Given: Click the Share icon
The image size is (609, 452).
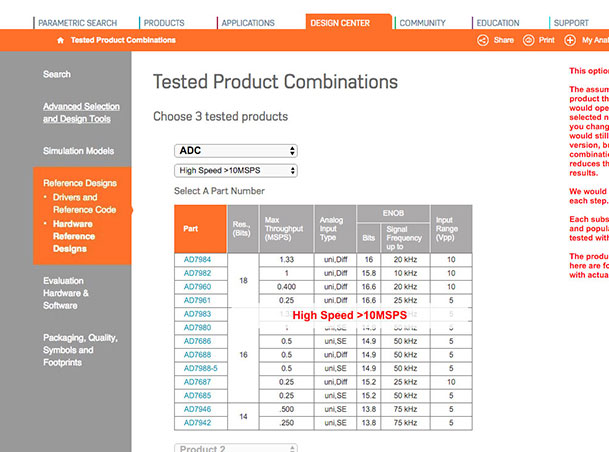Looking at the screenshot, I should [x=483, y=40].
